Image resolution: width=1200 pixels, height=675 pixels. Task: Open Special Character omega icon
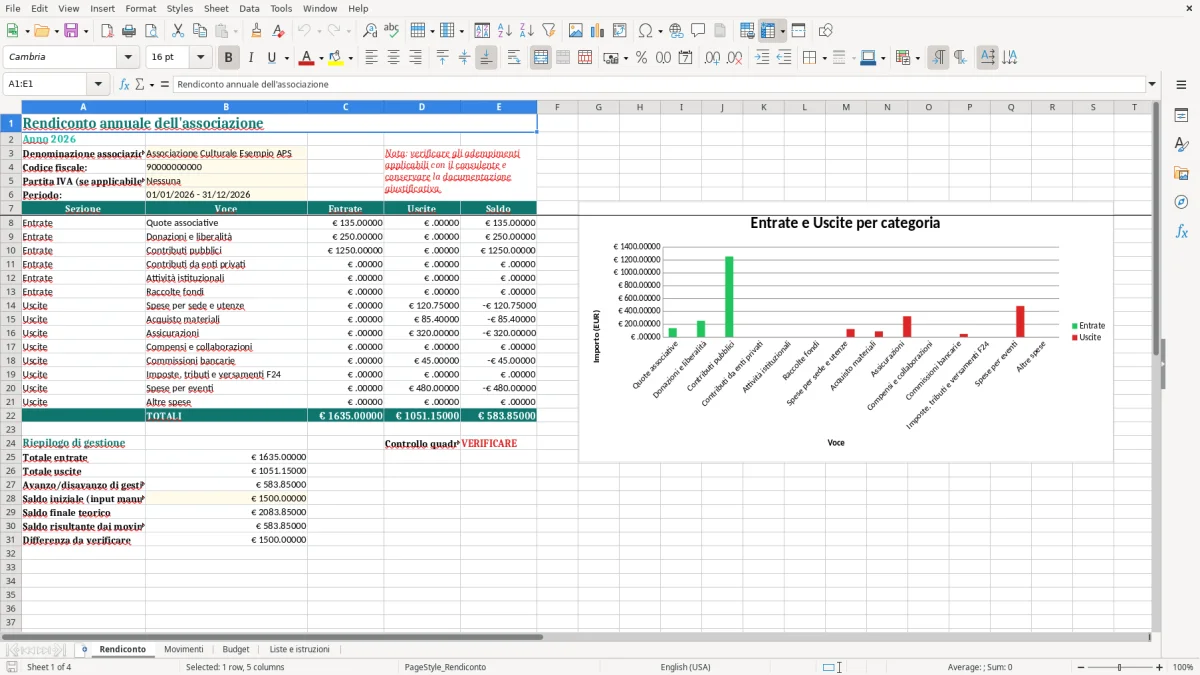(645, 31)
